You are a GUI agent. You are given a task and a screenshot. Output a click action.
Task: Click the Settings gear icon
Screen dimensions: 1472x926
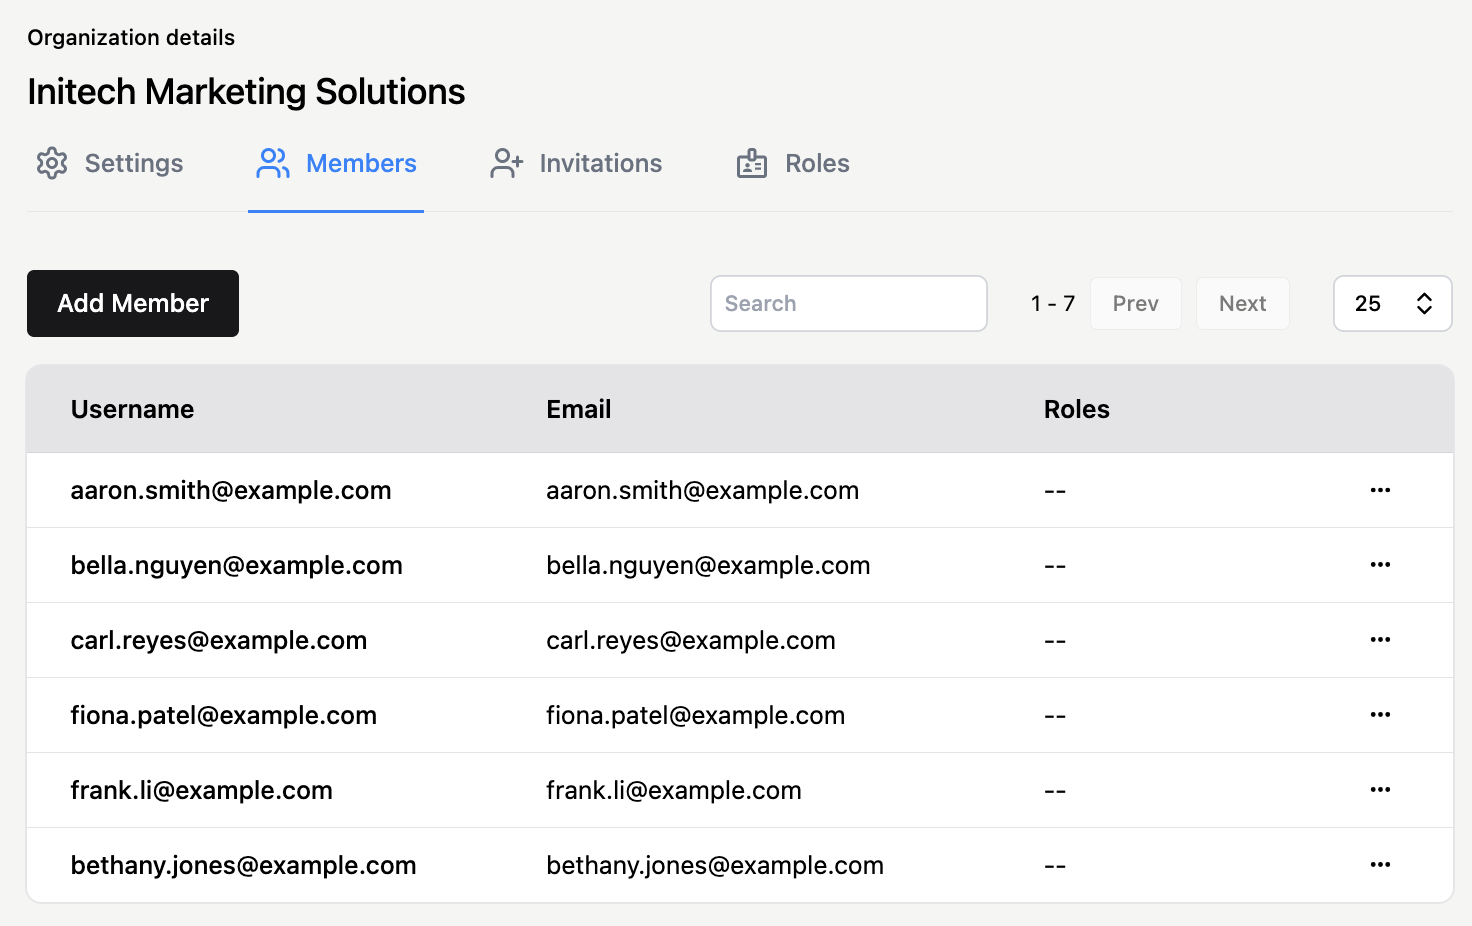52,163
